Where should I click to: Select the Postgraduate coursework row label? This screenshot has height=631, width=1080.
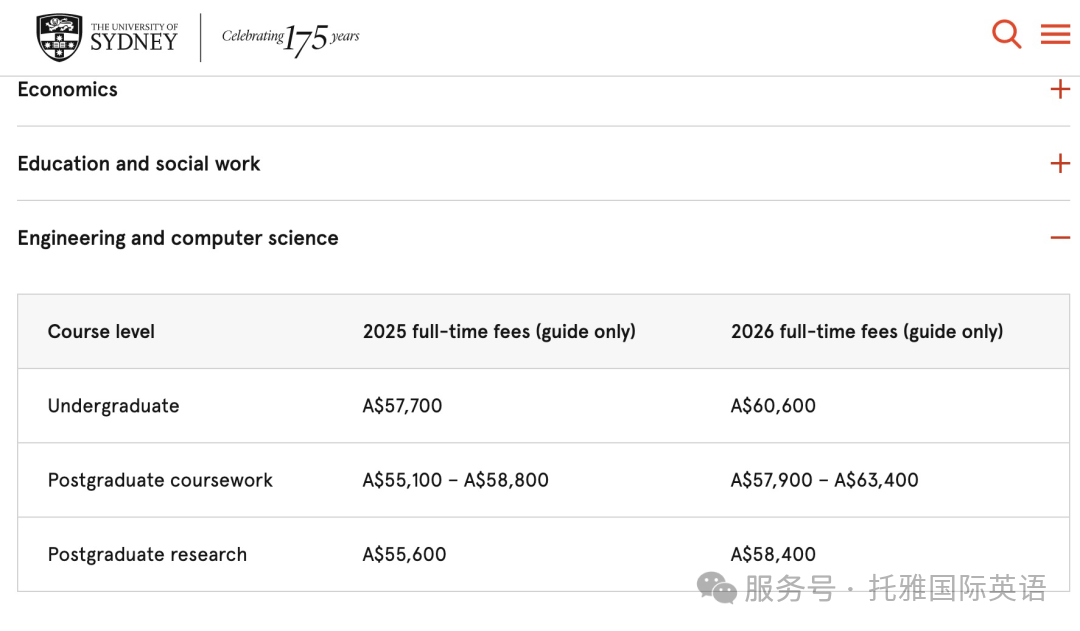[160, 480]
